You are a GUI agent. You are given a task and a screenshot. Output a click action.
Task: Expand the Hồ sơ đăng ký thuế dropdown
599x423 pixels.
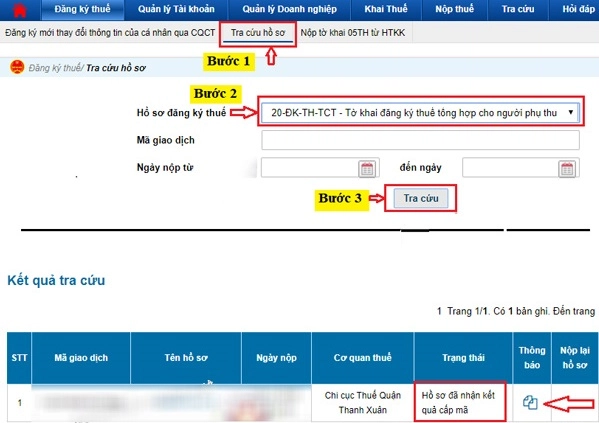pos(420,113)
